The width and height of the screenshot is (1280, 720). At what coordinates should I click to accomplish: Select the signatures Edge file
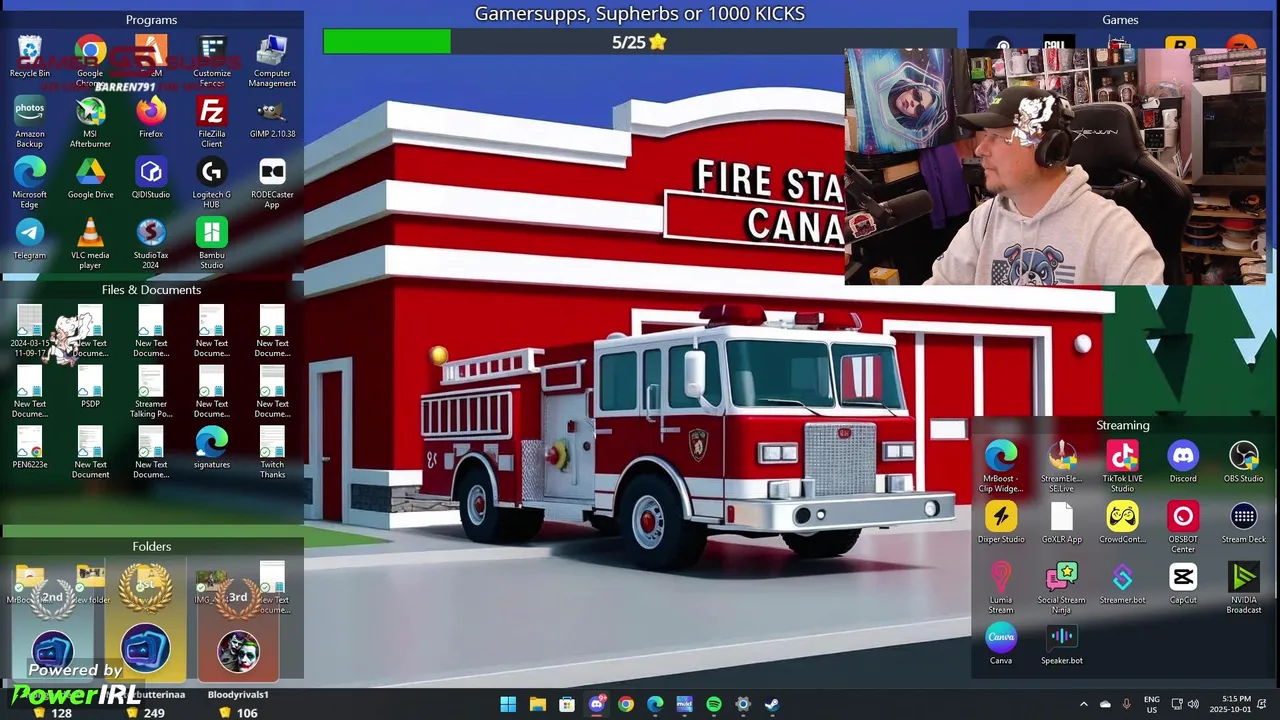point(212,449)
